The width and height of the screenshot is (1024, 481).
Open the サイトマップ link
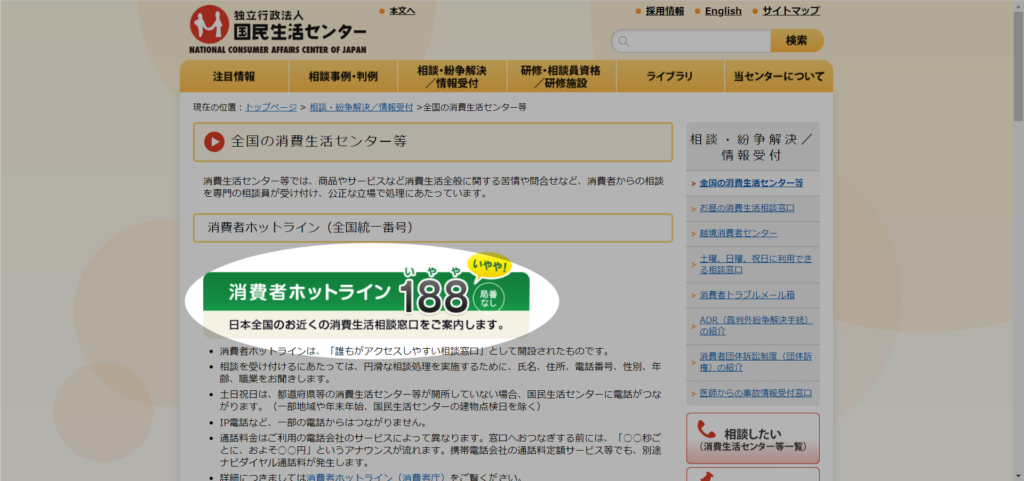point(791,11)
